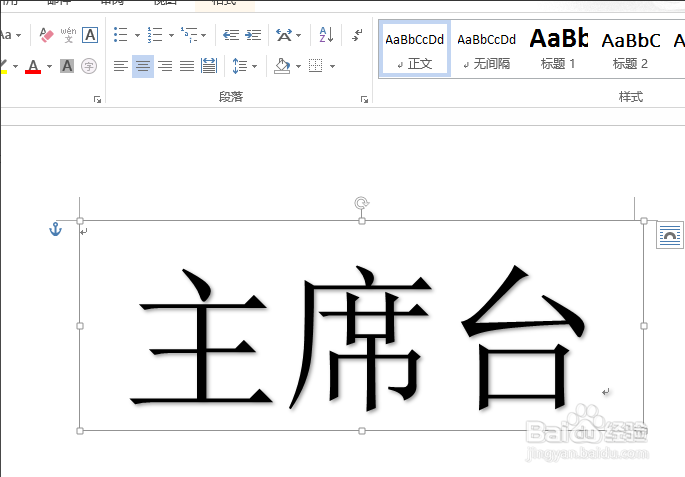The image size is (685, 477).
Task: Click the object anchor icon
Action: coord(55,229)
